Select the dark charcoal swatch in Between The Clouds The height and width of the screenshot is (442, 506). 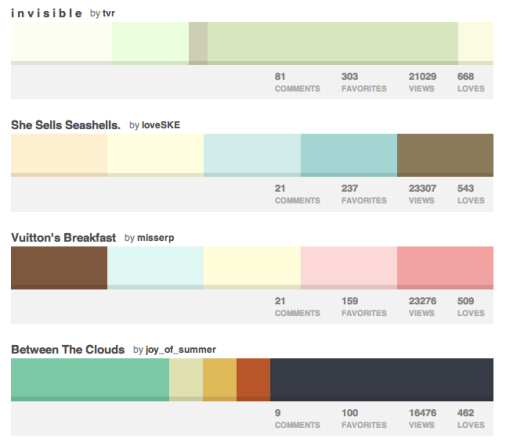[x=382, y=380]
